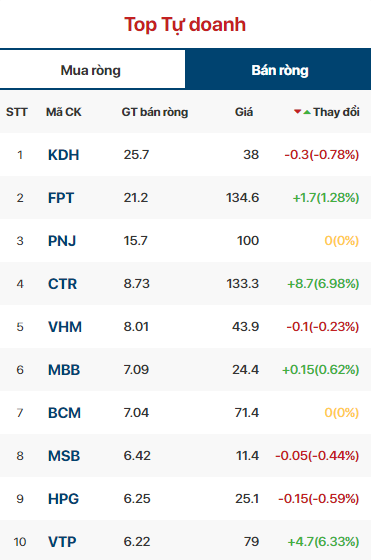Open the BCM stock code
The image size is (371, 560).
(65, 413)
